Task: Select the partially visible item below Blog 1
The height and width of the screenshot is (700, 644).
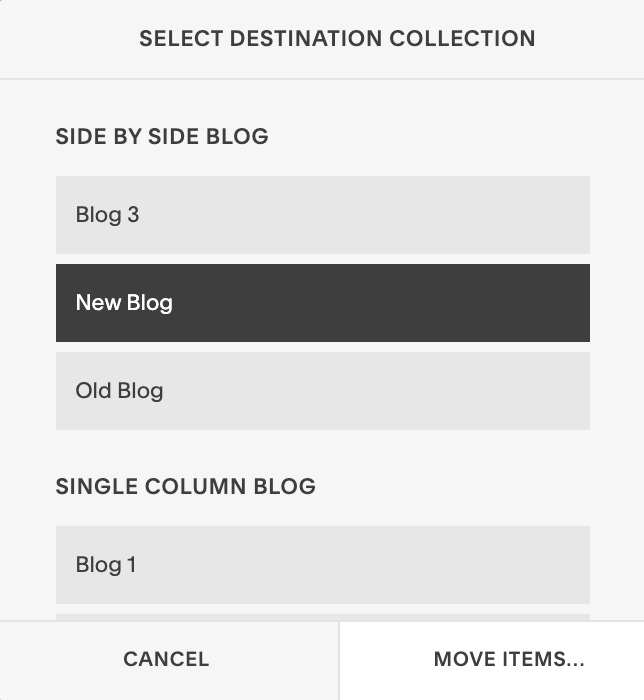Action: (x=323, y=617)
